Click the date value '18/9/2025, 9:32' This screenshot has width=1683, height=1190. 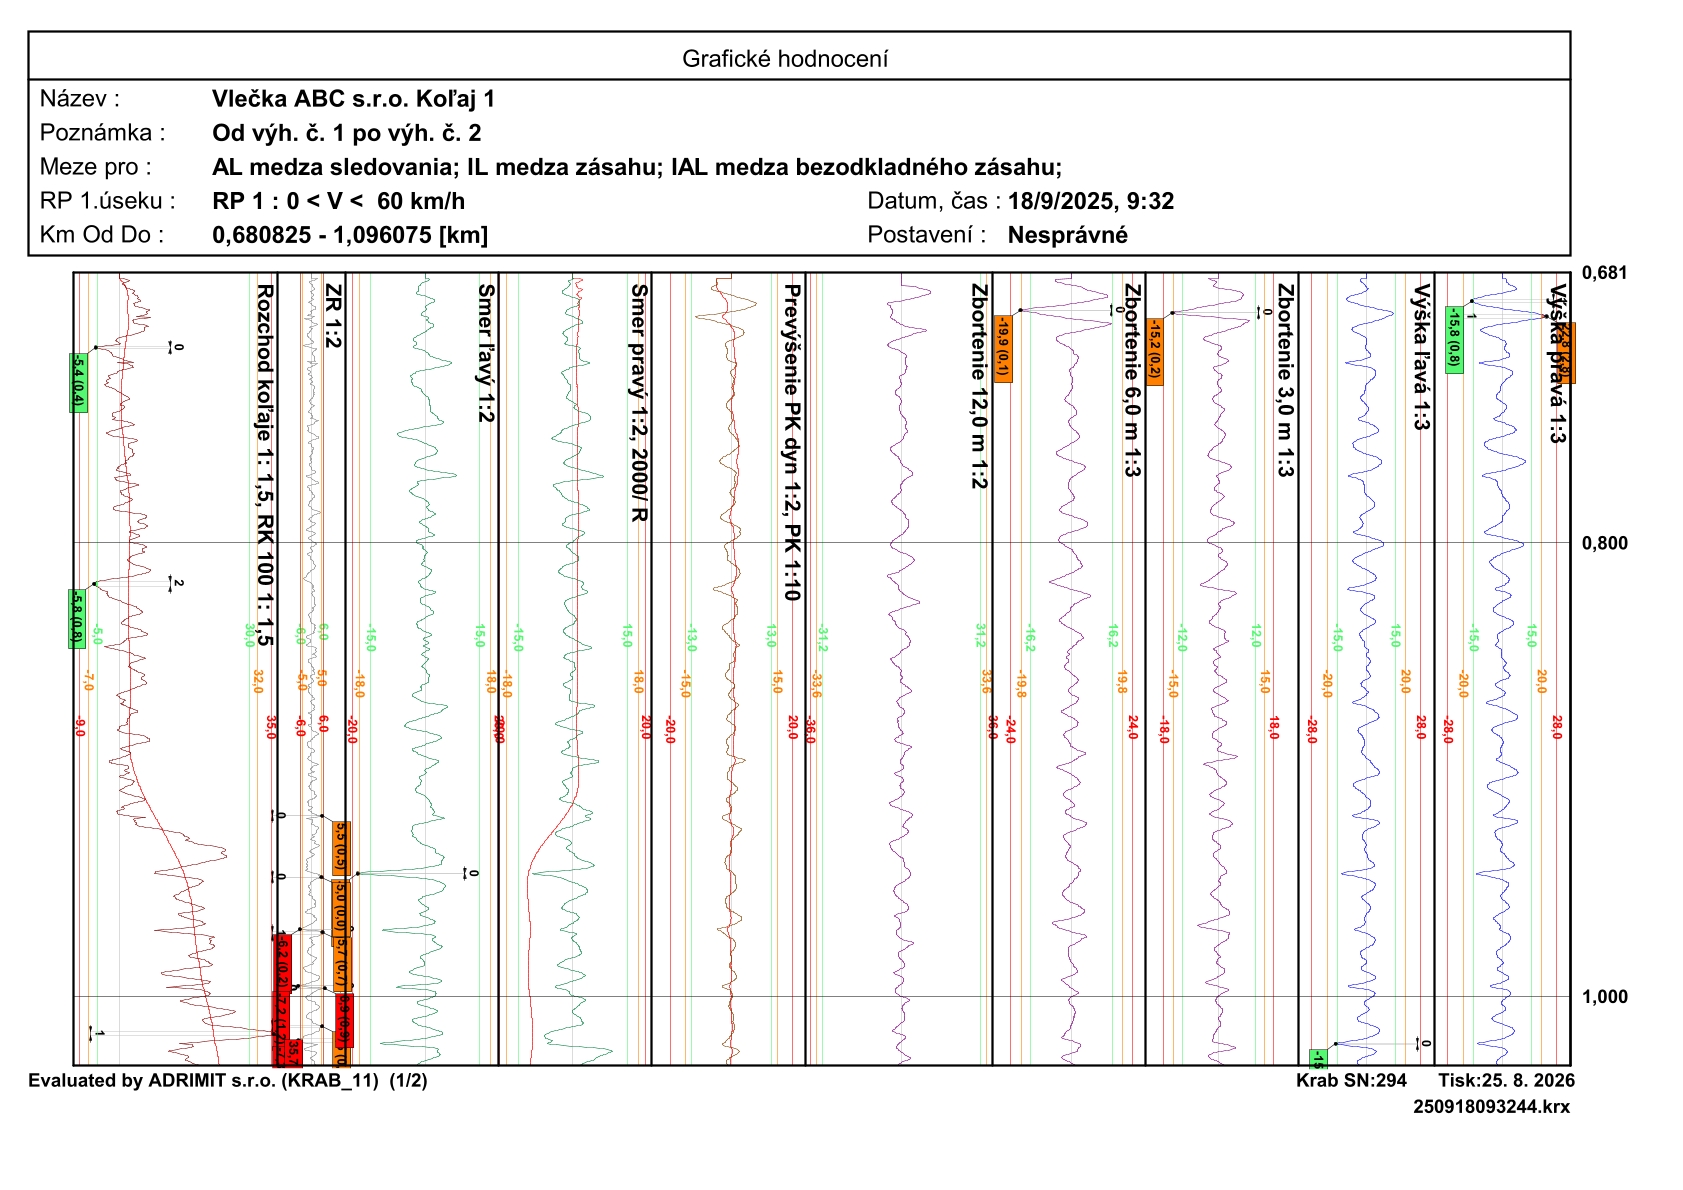[1091, 201]
